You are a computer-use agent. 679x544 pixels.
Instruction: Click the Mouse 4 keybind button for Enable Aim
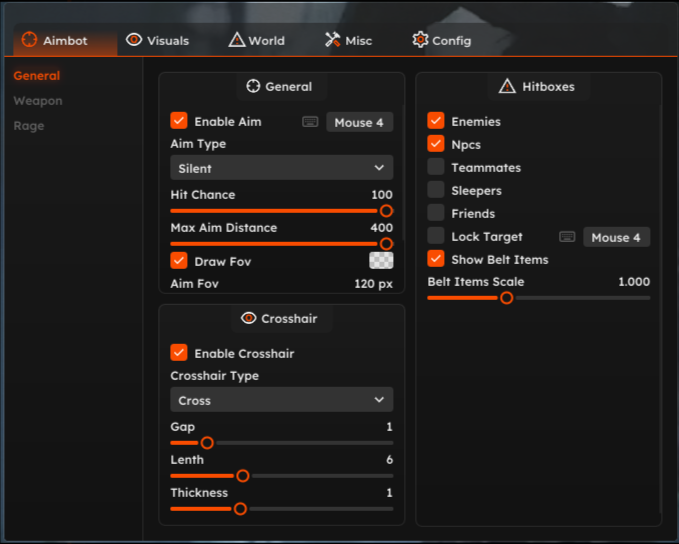(359, 122)
